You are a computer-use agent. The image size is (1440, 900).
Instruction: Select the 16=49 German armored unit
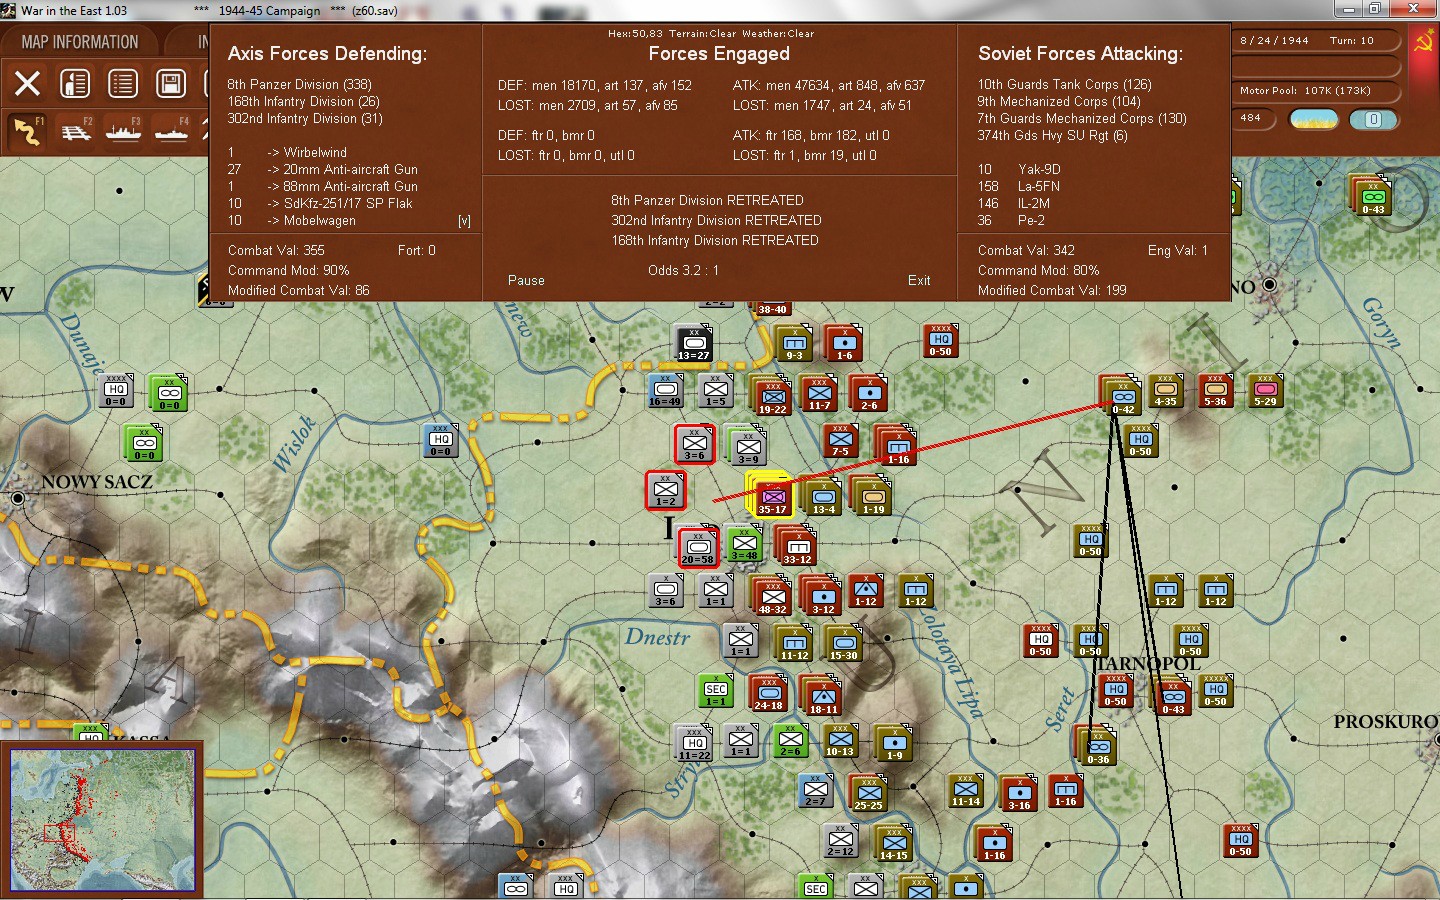pos(665,391)
